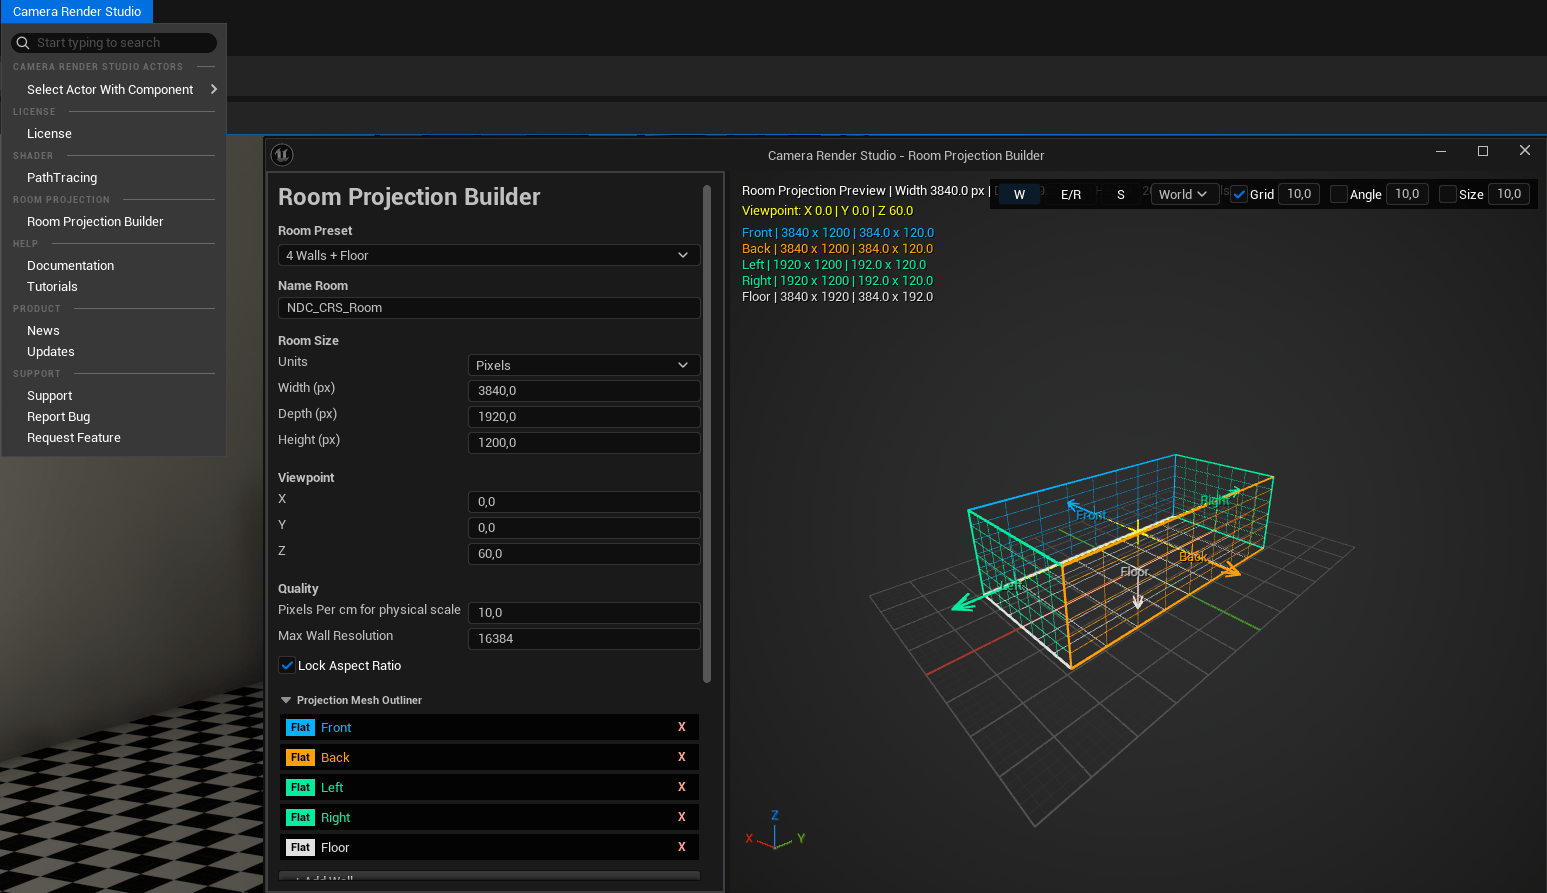The width and height of the screenshot is (1547, 893).
Task: Remove the Back wall with X
Action: [x=682, y=757]
